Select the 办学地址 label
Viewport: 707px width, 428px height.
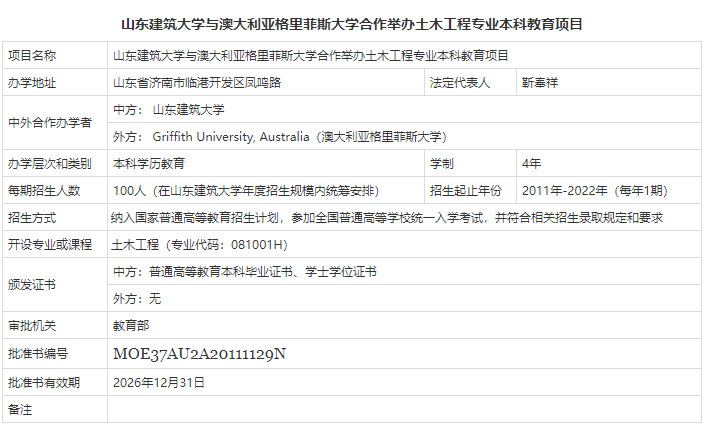coord(32,83)
